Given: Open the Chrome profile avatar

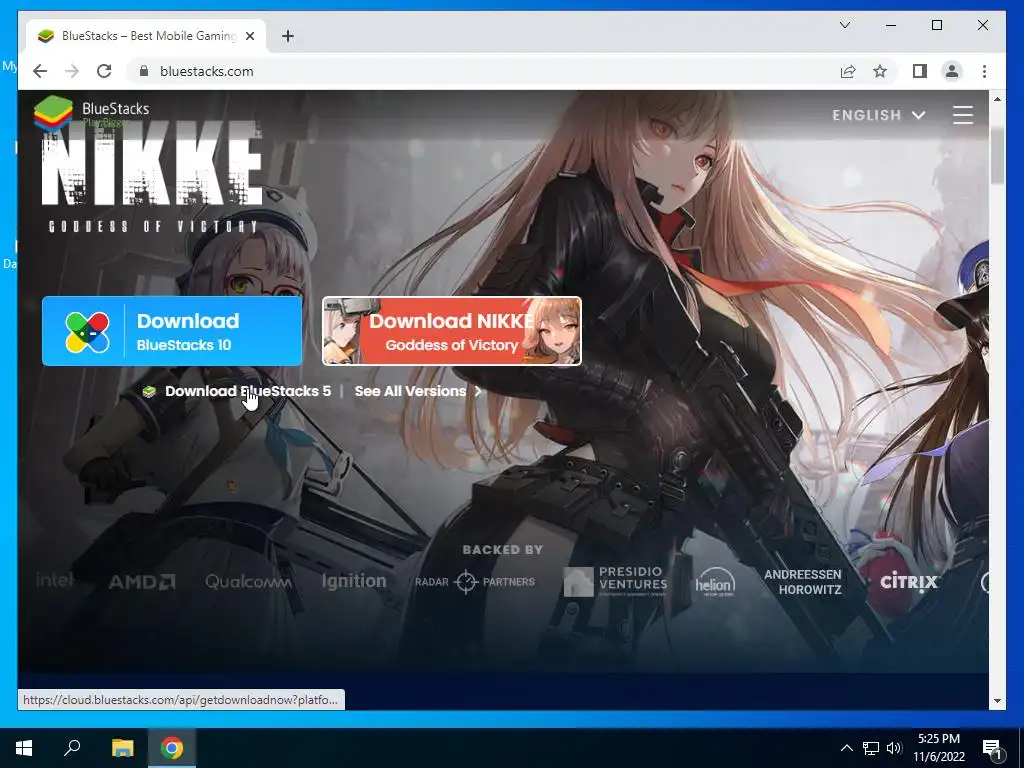Looking at the screenshot, I should pyautogui.click(x=952, y=71).
